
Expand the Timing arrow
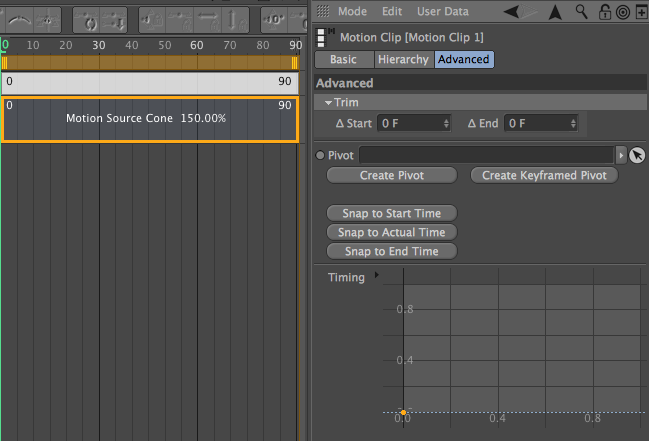tap(377, 275)
